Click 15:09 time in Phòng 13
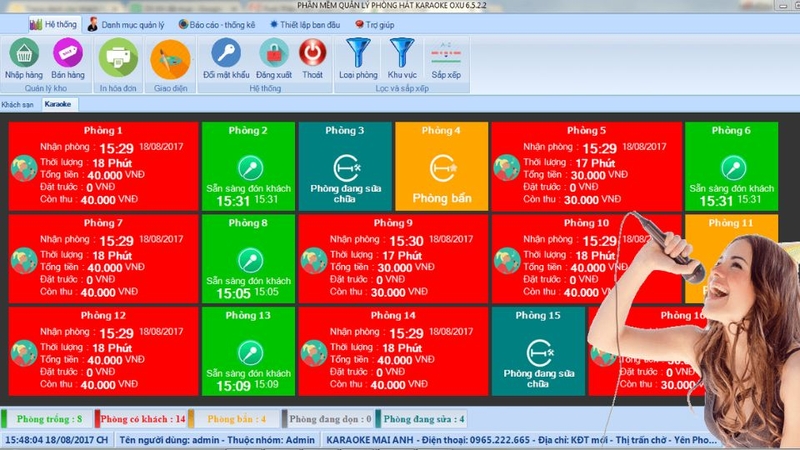800x450 pixels. [x=233, y=386]
